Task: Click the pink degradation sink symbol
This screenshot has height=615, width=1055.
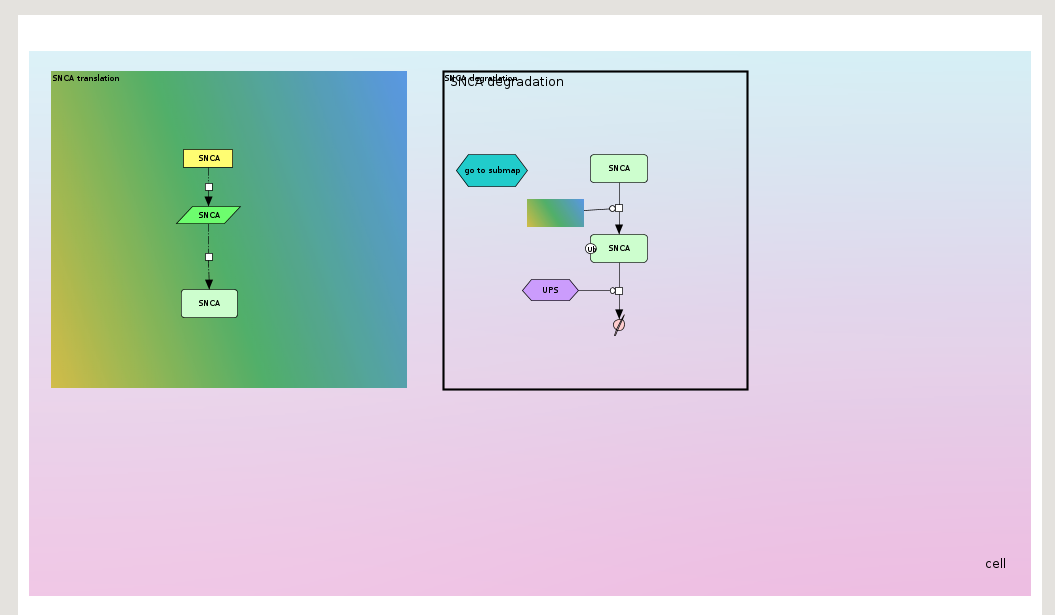Action: [x=619, y=325]
